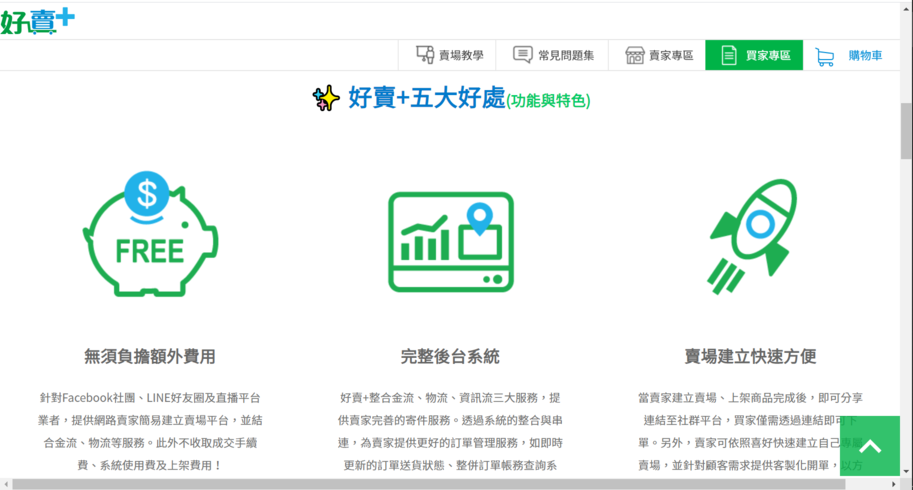Click the horizontal scrollbar thumb
Image resolution: width=913 pixels, height=490 pixels.
click(x=429, y=484)
